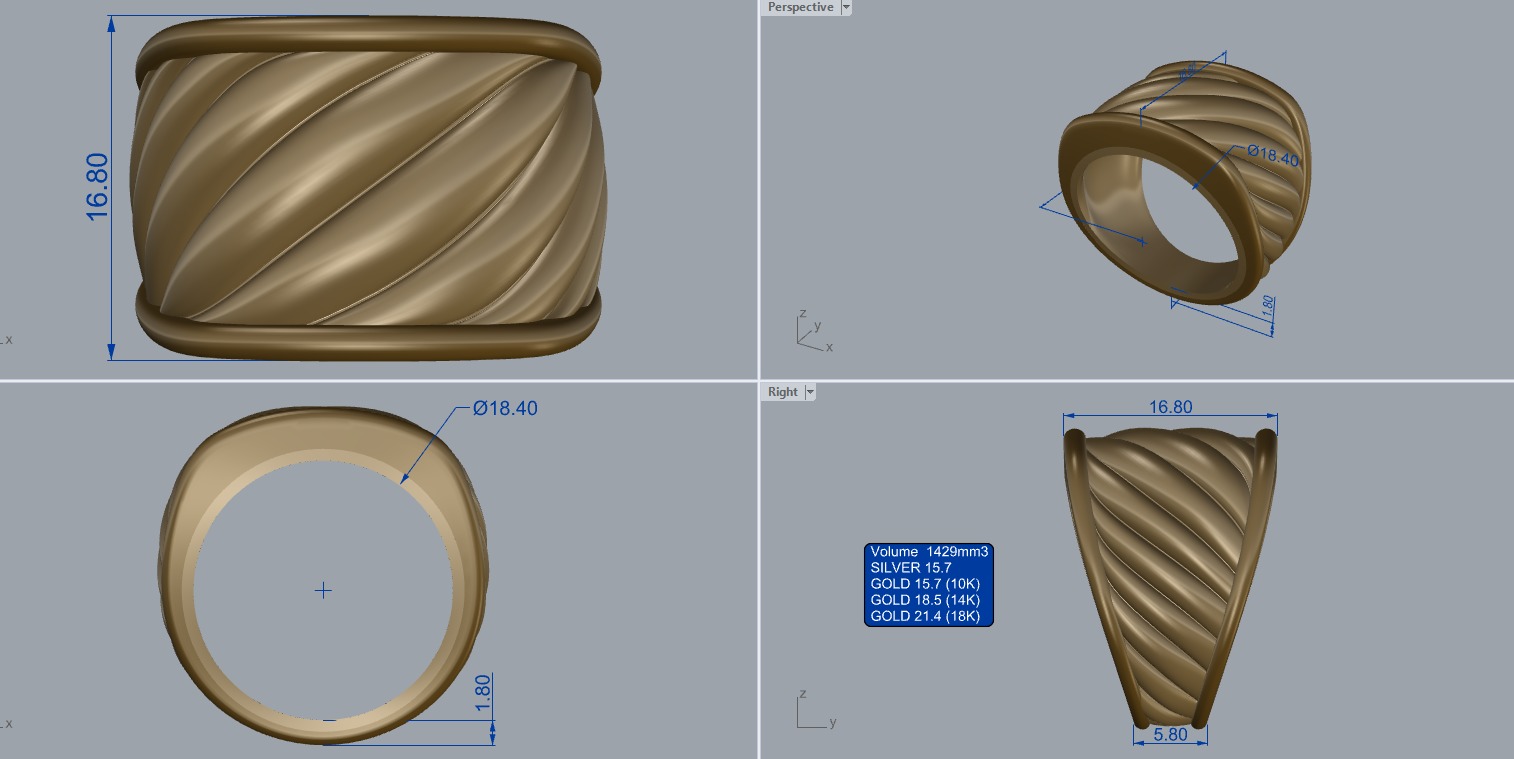Select the vertically rotated 16.80 dimension text
1514x759 pixels.
pos(98,185)
